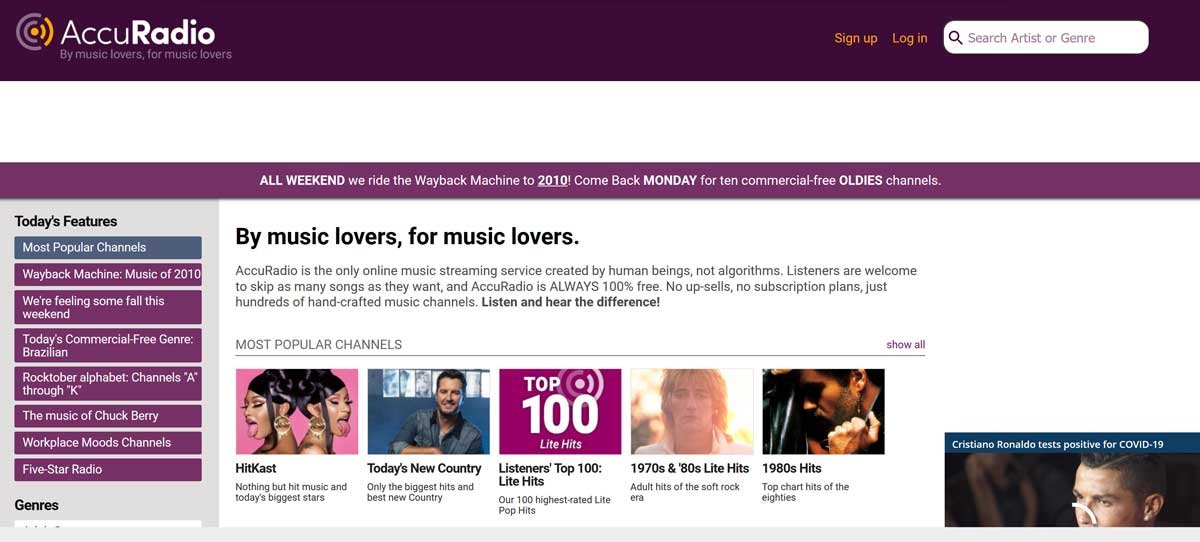Open Today's Commercial-Free Genre: Brazilian
This screenshot has height=542, width=1200.
(x=108, y=345)
